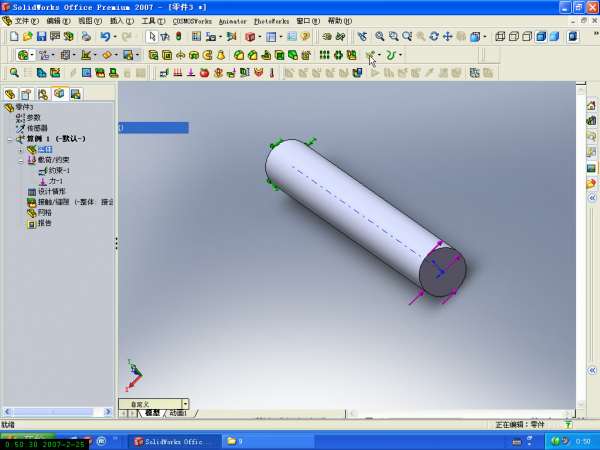The height and width of the screenshot is (450, 600).
Task: Open the folder 9 taskbar button
Action: click(269, 441)
